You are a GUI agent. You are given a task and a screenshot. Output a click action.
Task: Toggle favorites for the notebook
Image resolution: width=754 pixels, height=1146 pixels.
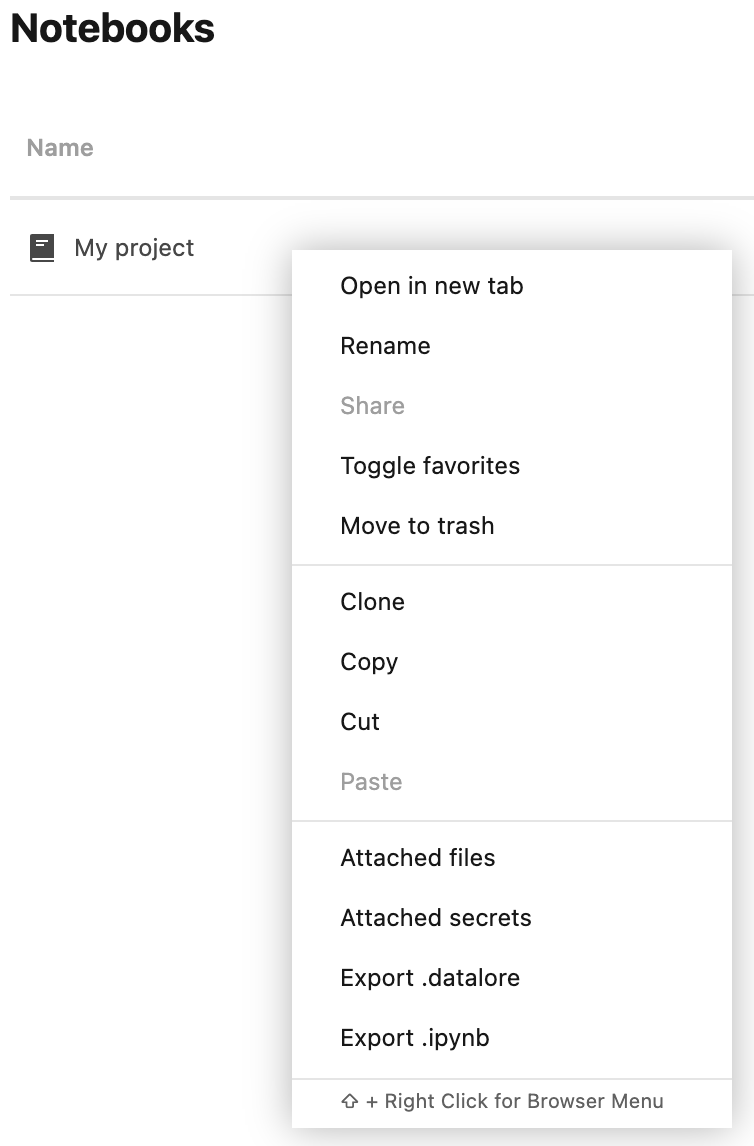[x=430, y=466]
